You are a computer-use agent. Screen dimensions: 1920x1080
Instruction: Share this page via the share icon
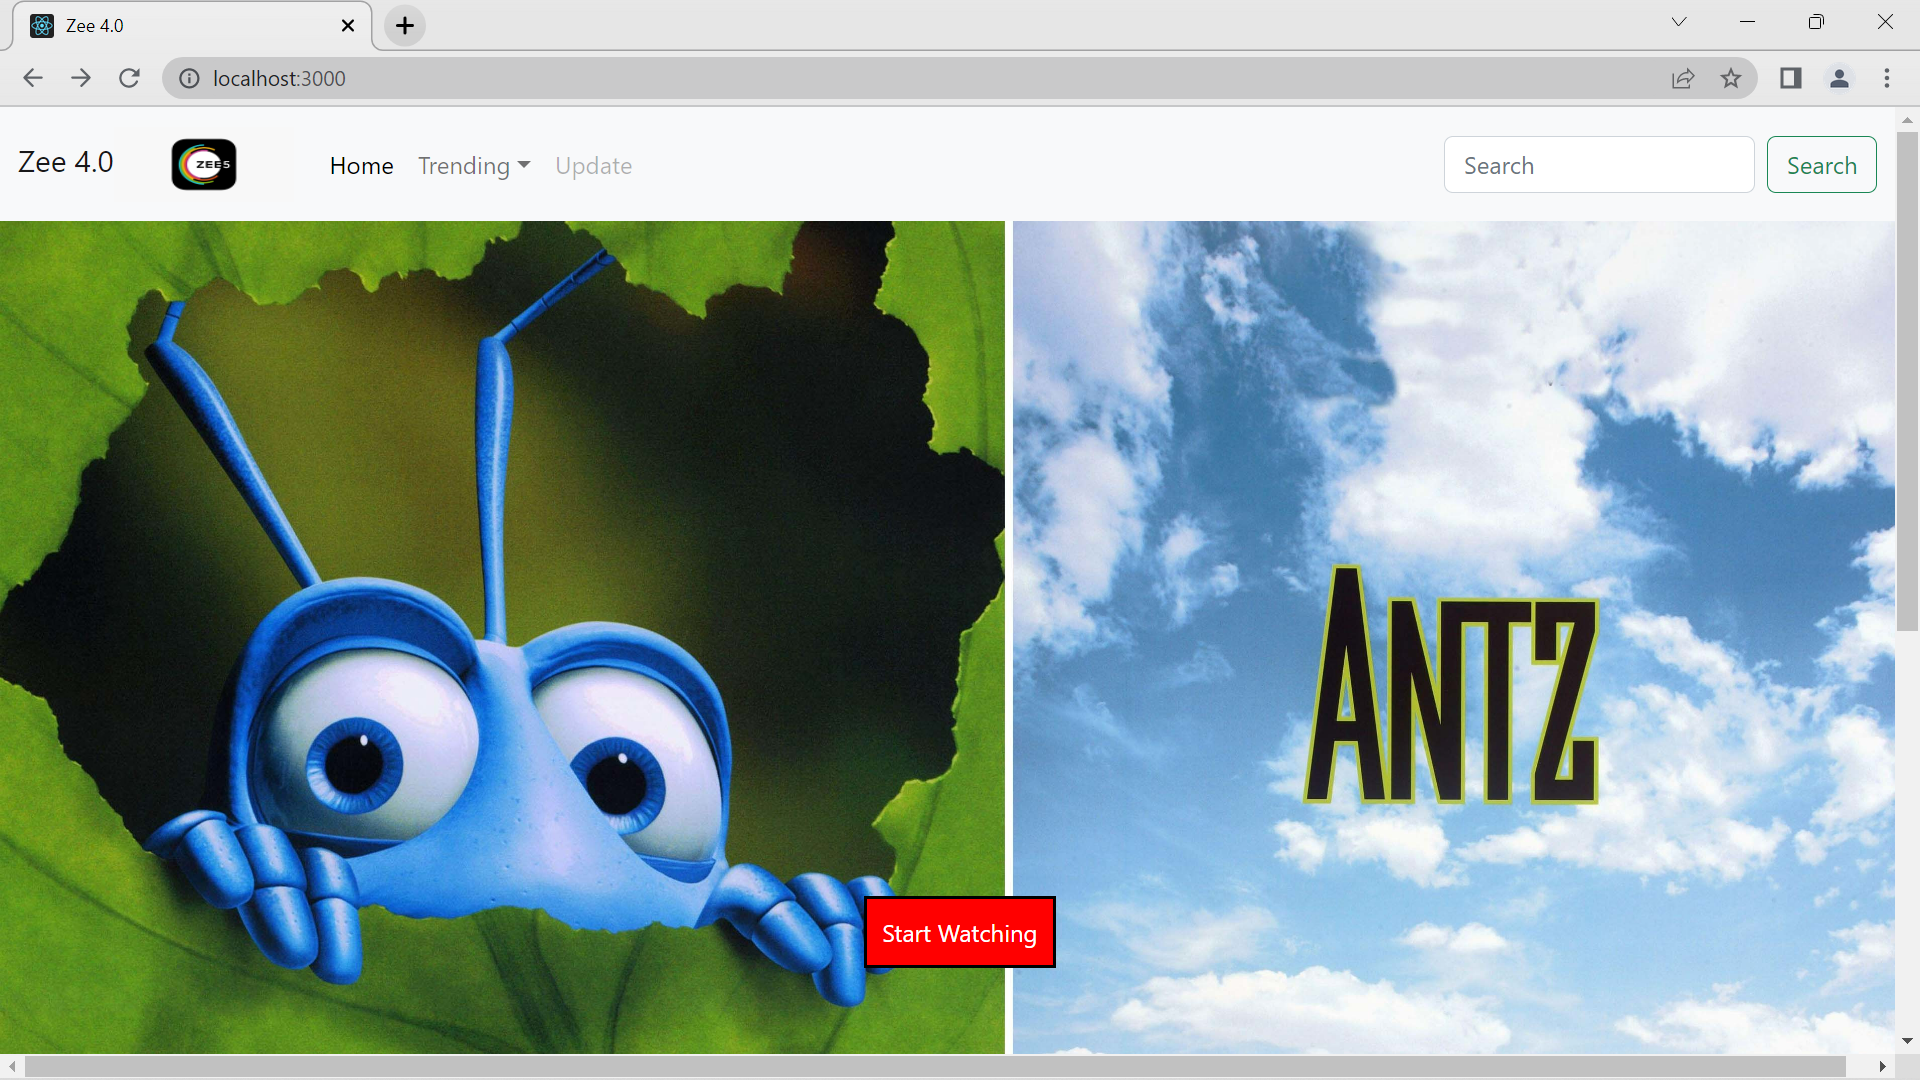coord(1683,78)
